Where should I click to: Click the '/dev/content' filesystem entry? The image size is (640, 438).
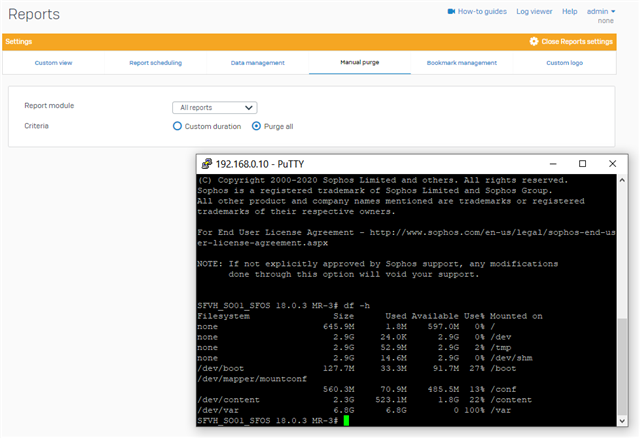228,400
